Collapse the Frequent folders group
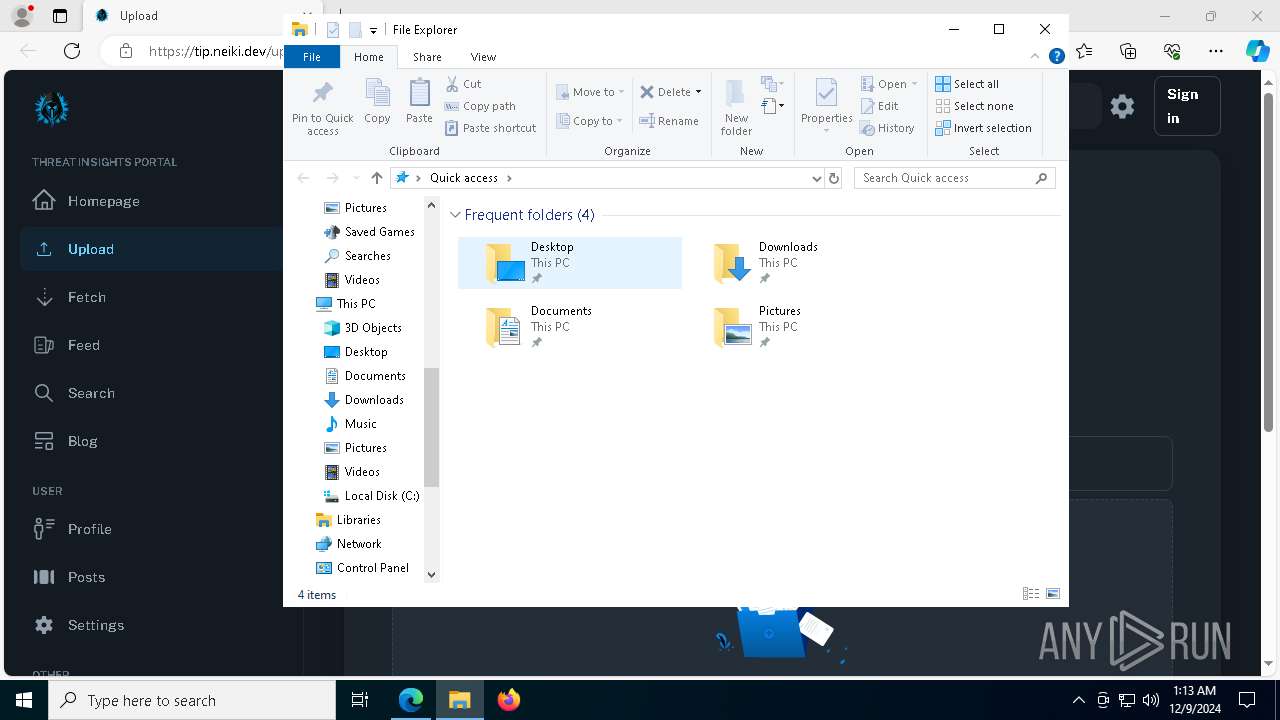 click(456, 215)
